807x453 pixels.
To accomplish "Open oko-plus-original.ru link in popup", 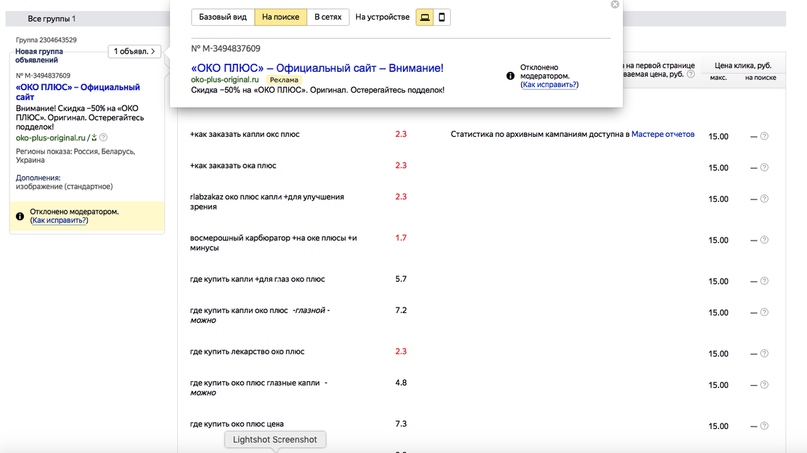I will [225, 80].
